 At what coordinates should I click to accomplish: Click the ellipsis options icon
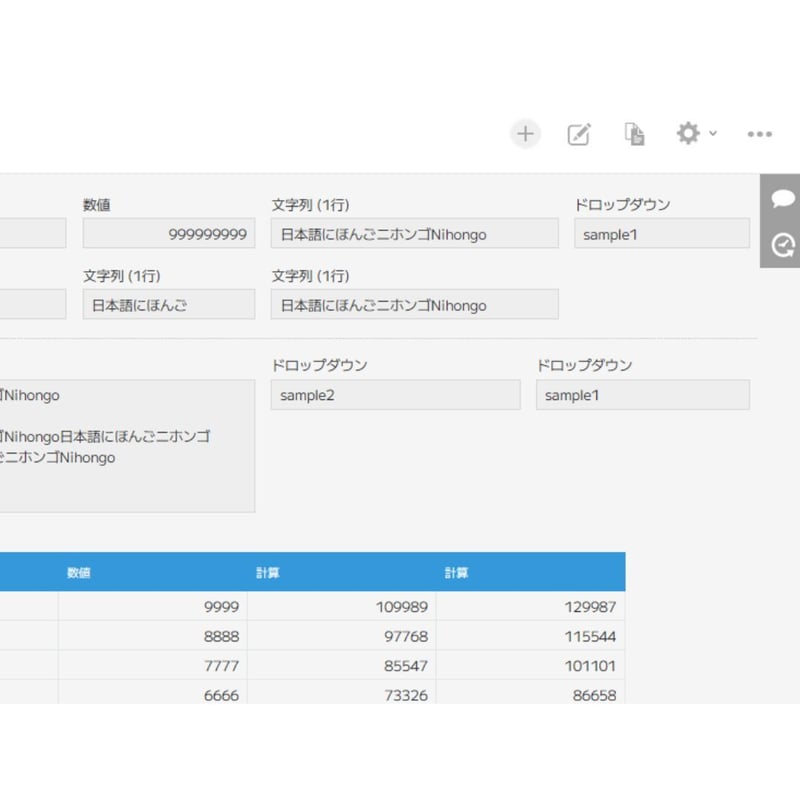click(x=760, y=133)
